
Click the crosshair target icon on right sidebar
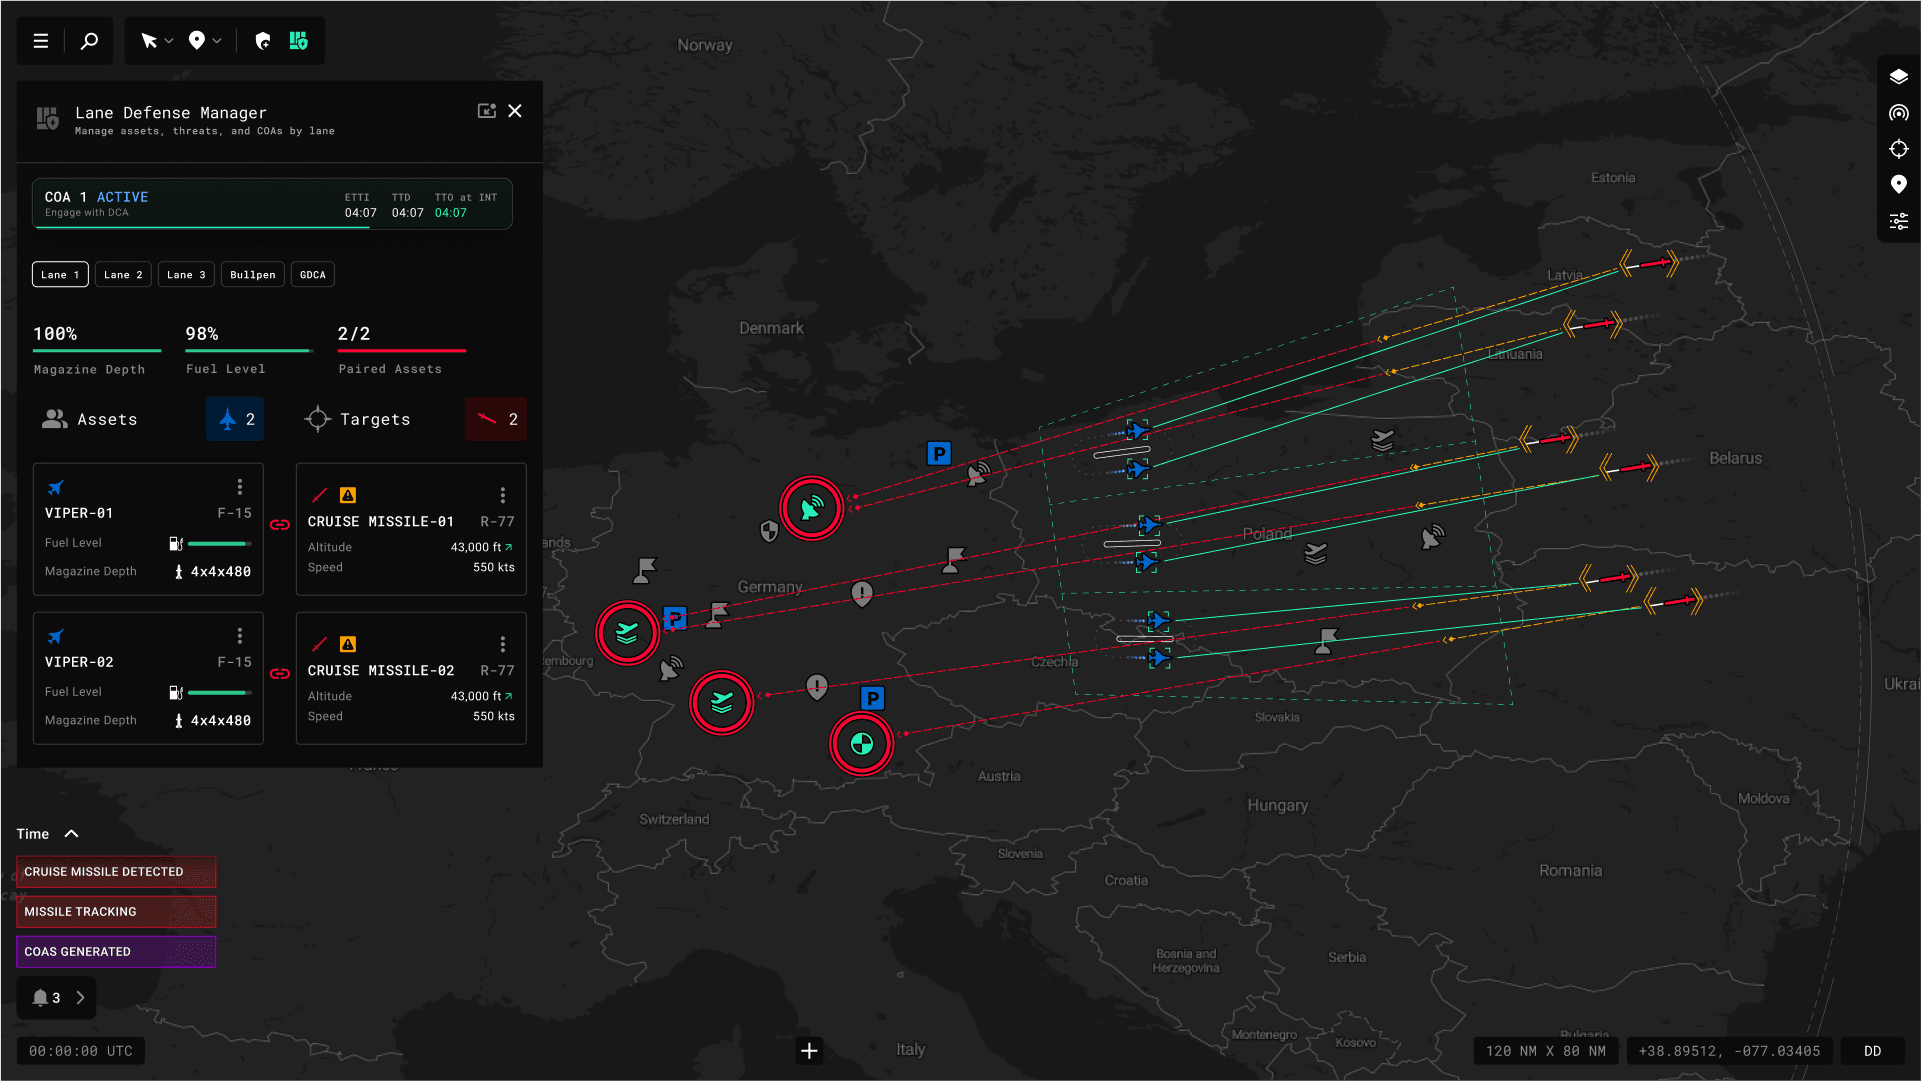(1898, 149)
